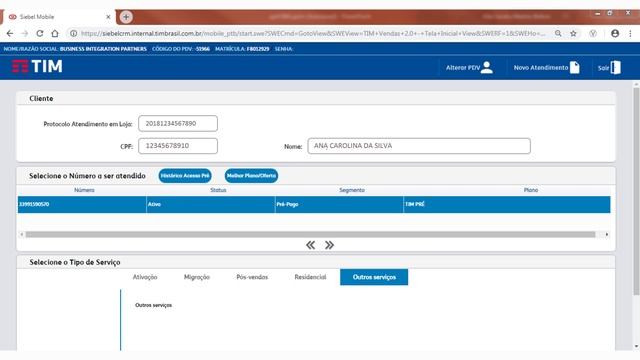
Task: Click the browser back arrow
Action: coord(10,33)
